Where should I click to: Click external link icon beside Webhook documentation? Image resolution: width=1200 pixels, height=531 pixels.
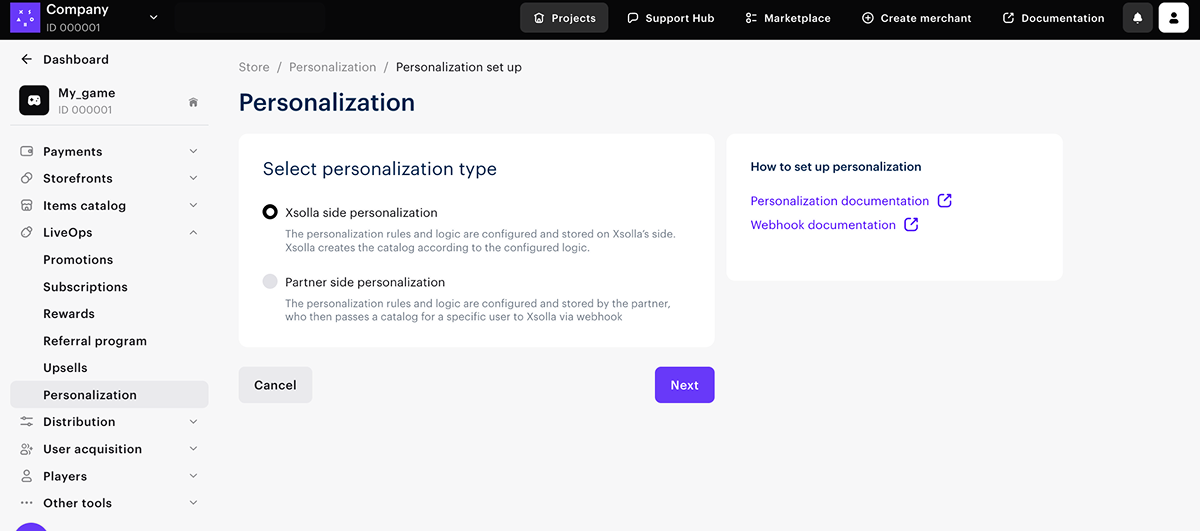coord(911,225)
